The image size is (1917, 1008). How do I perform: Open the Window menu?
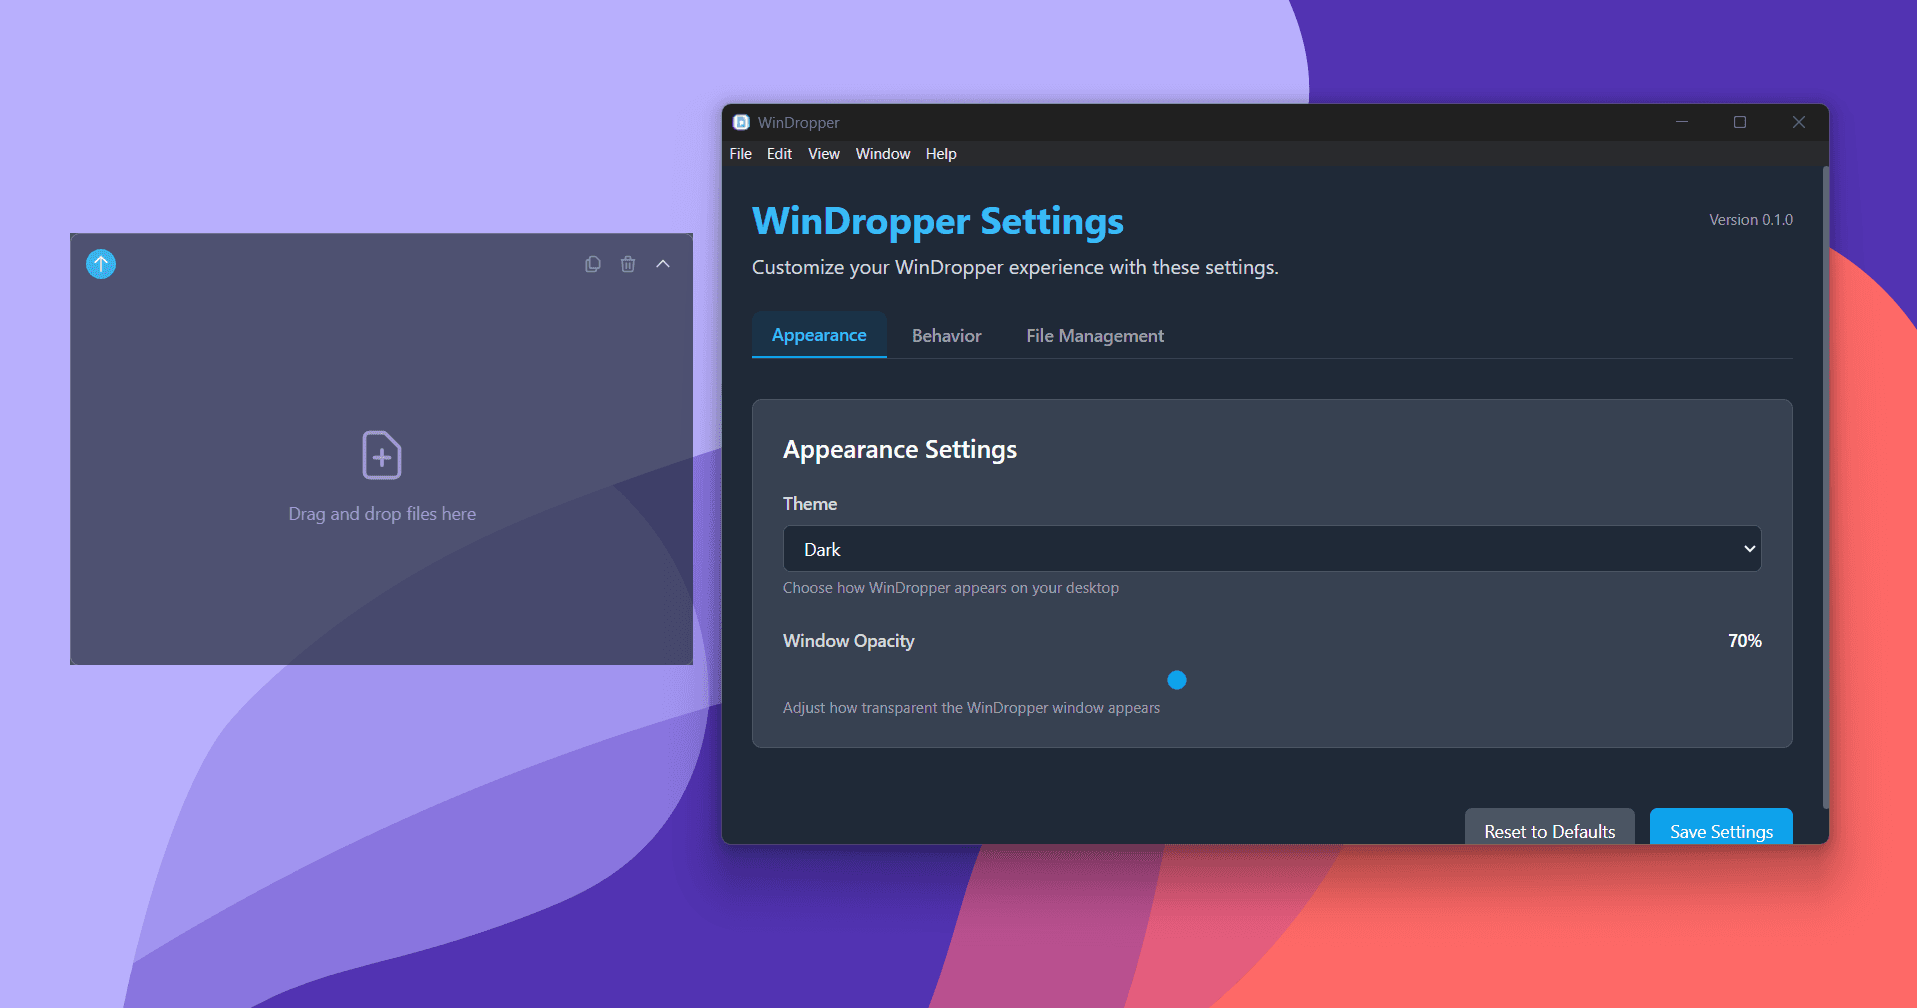882,153
